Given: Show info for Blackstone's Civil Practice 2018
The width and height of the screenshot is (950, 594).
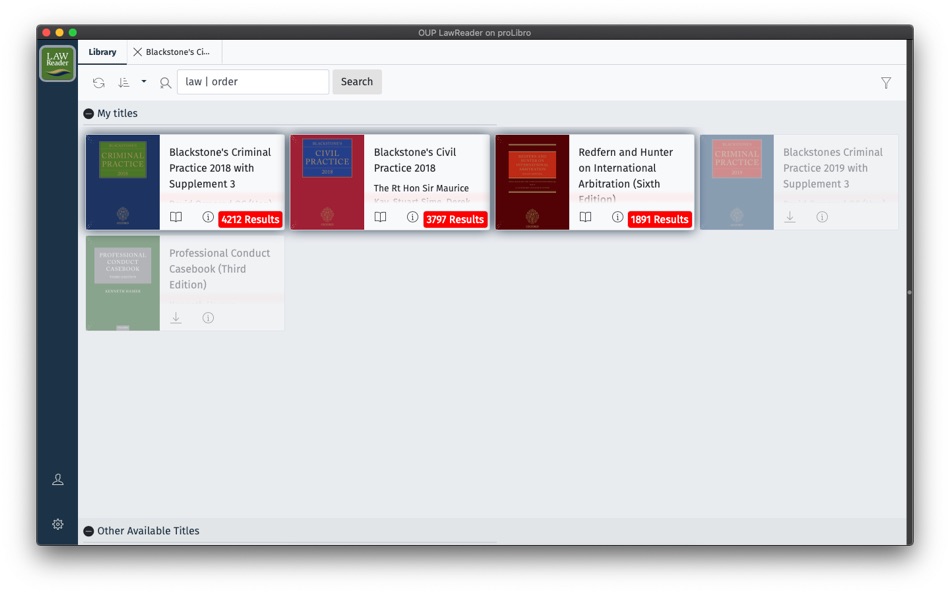Looking at the screenshot, I should pyautogui.click(x=412, y=217).
